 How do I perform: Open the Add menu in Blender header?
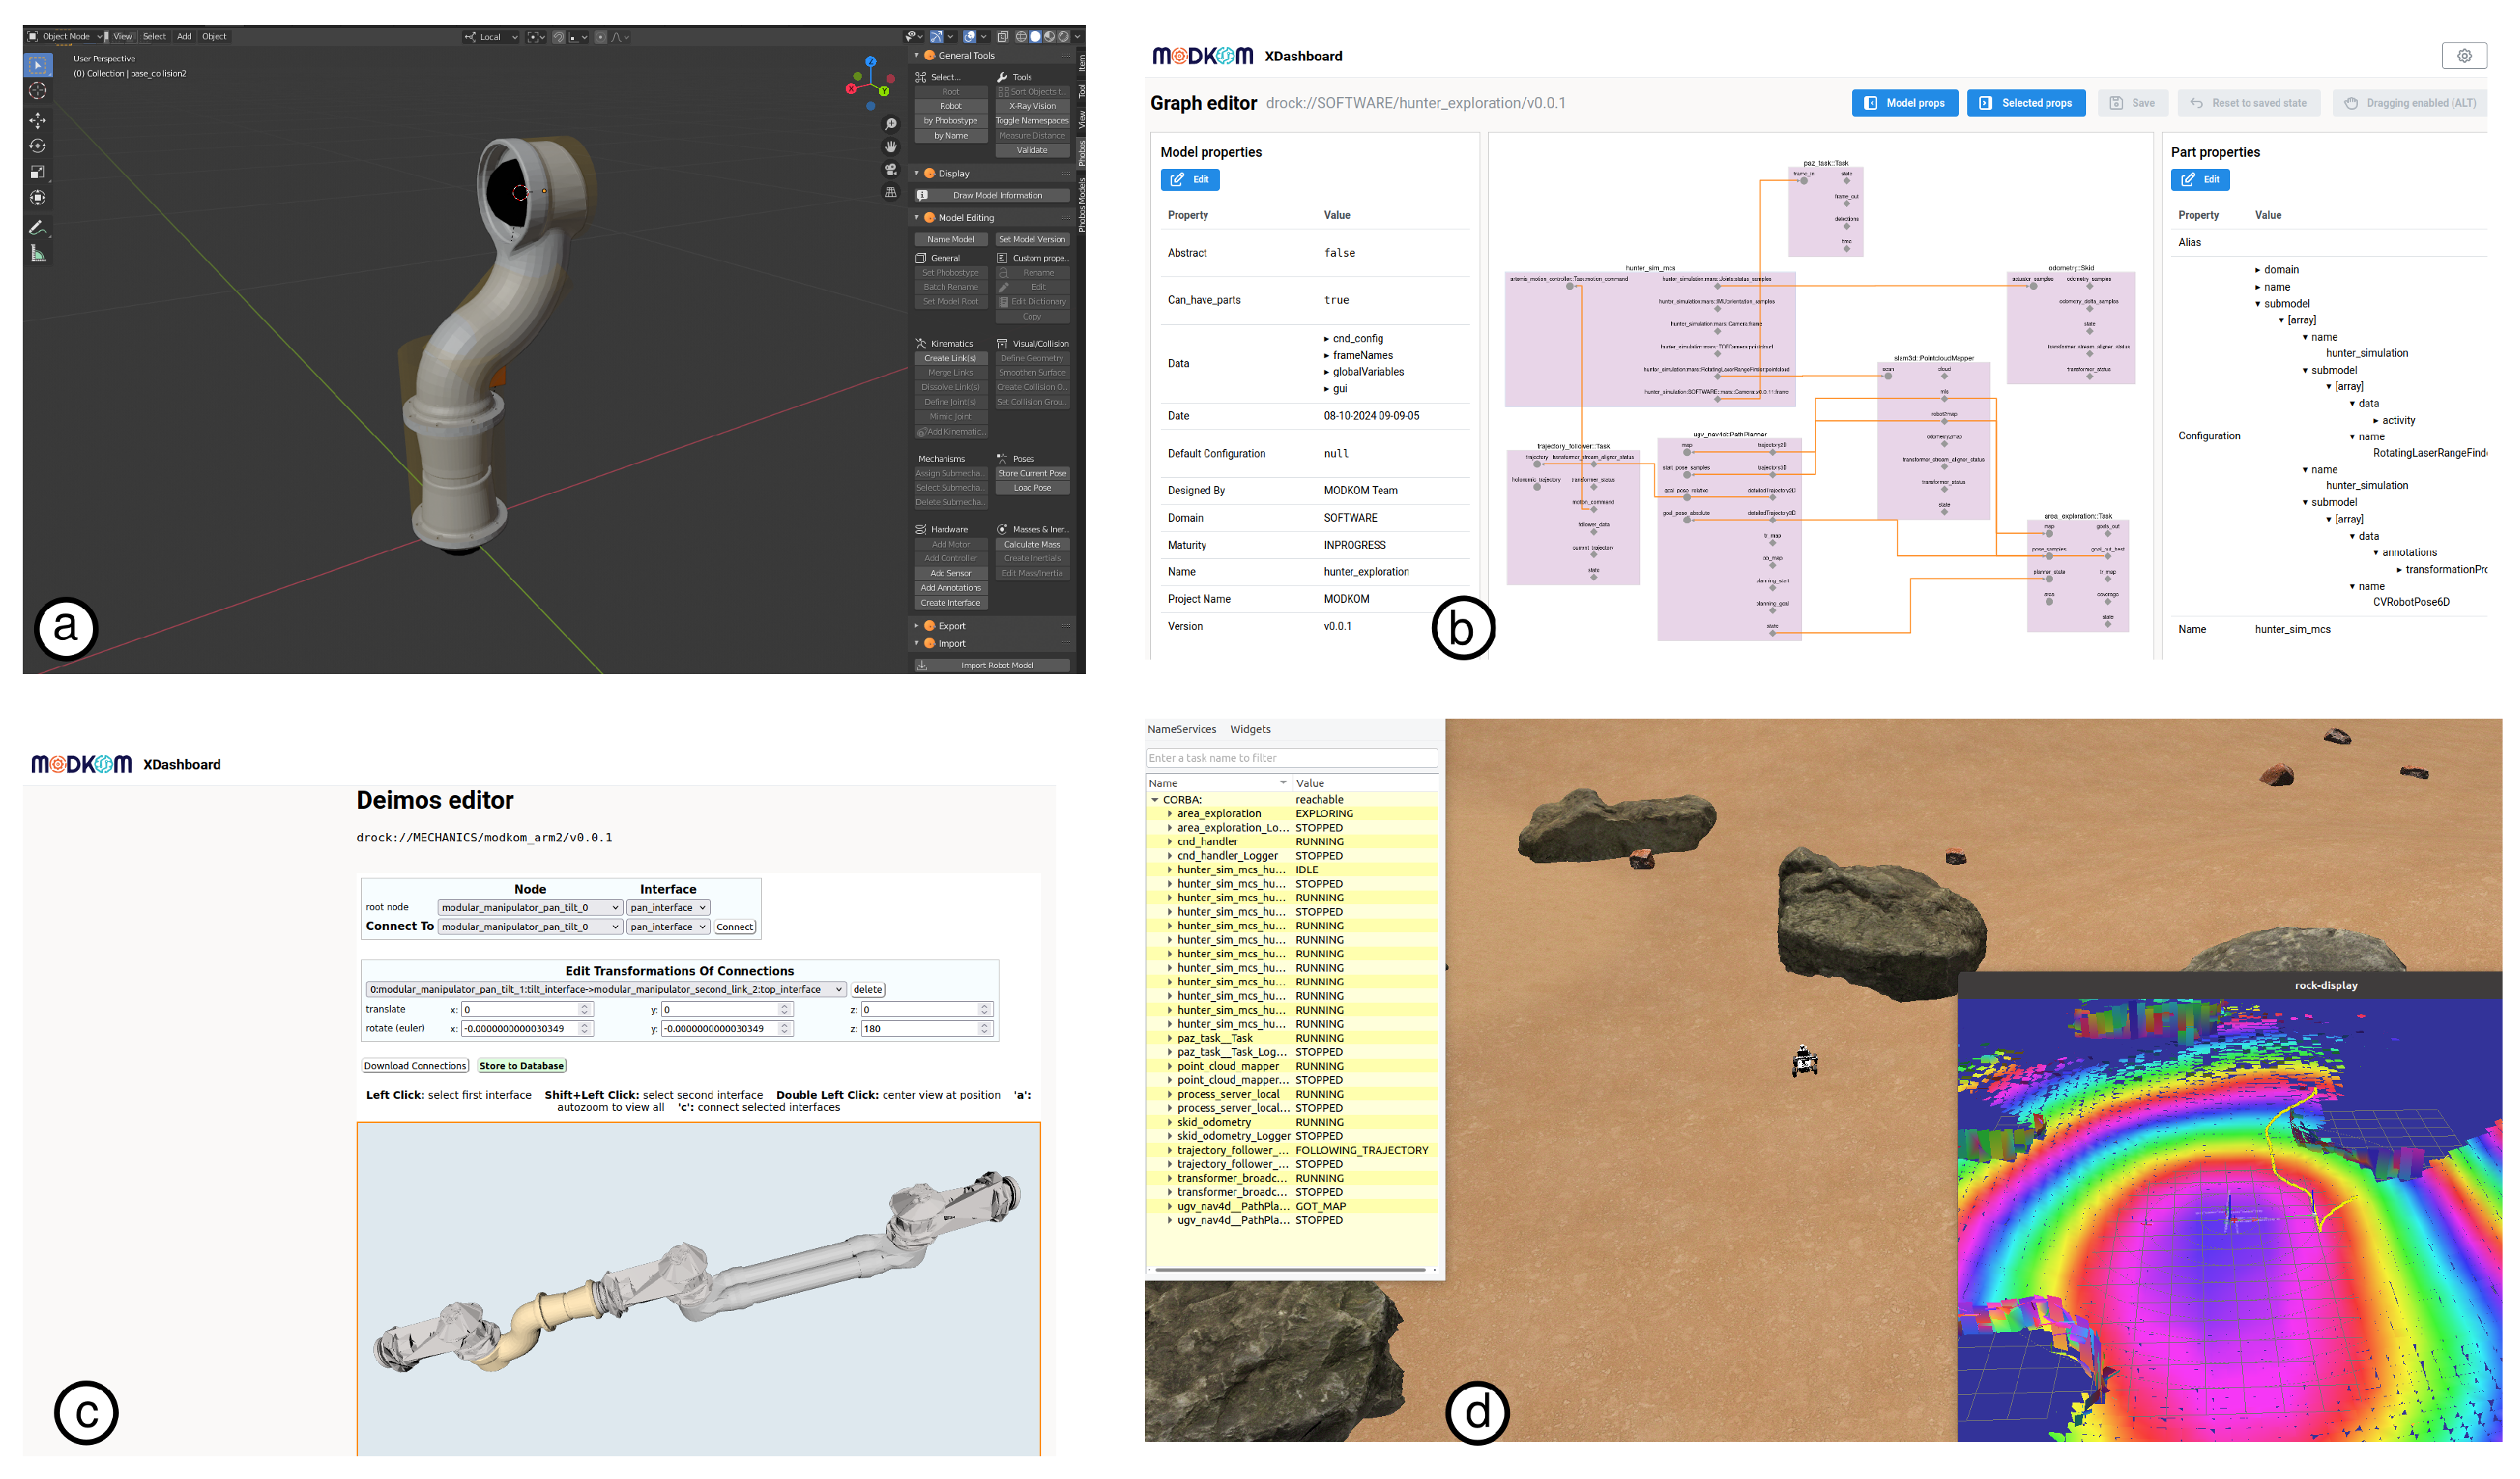[184, 36]
